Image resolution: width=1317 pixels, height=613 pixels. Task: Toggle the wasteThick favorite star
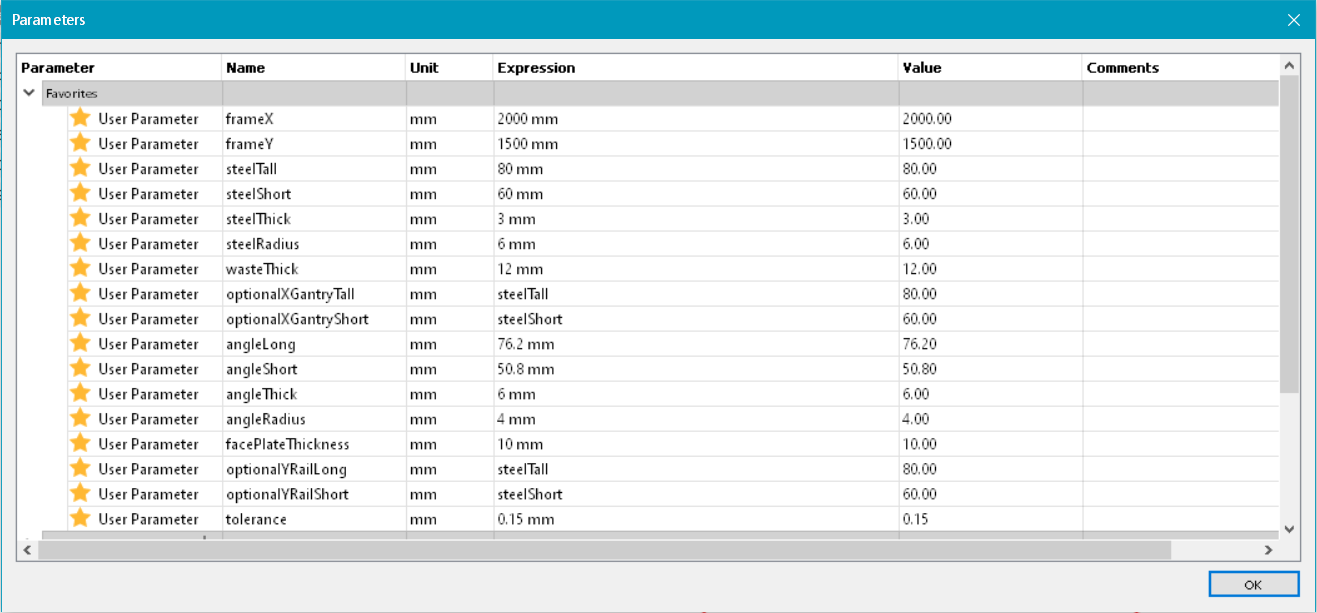coord(81,268)
